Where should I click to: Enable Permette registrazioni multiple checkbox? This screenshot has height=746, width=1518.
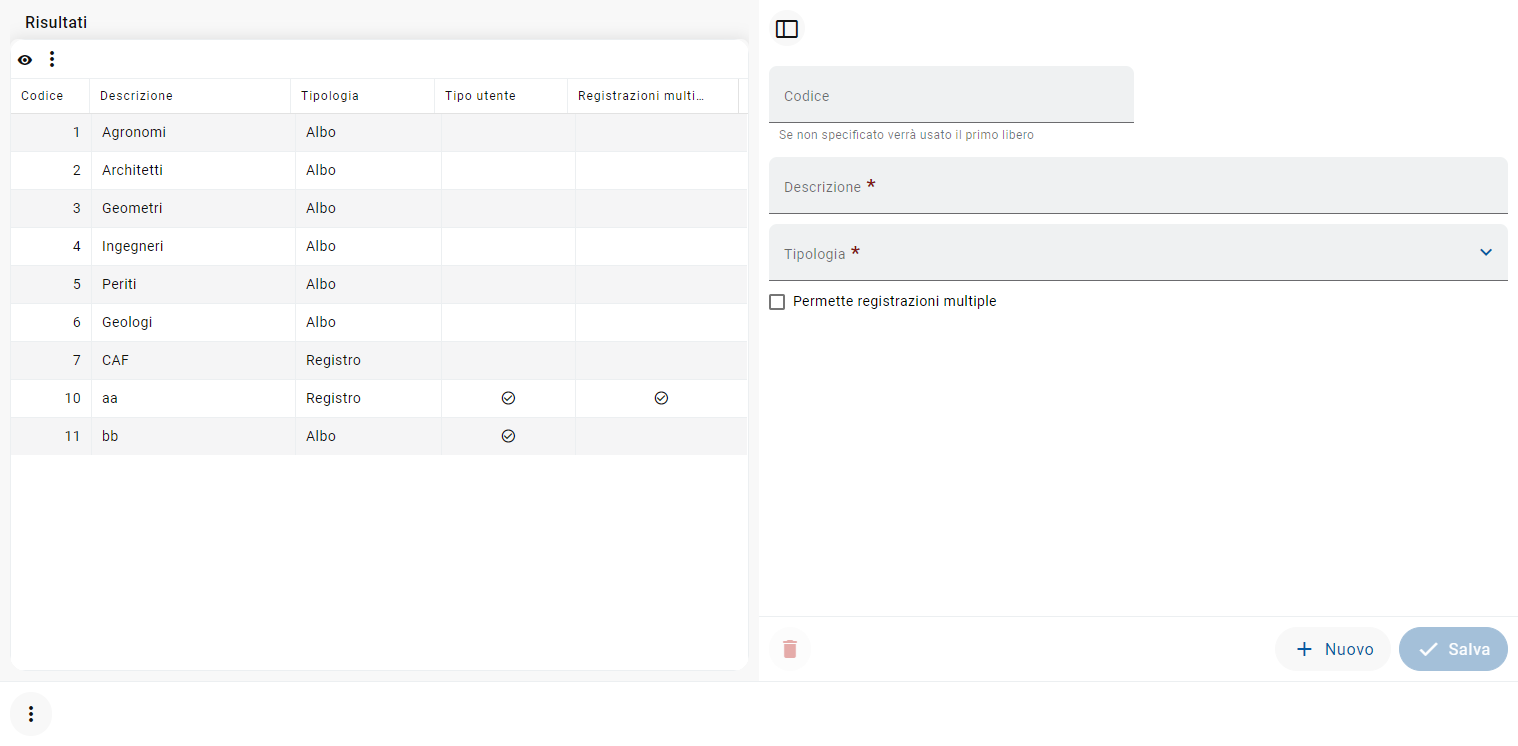coord(777,302)
